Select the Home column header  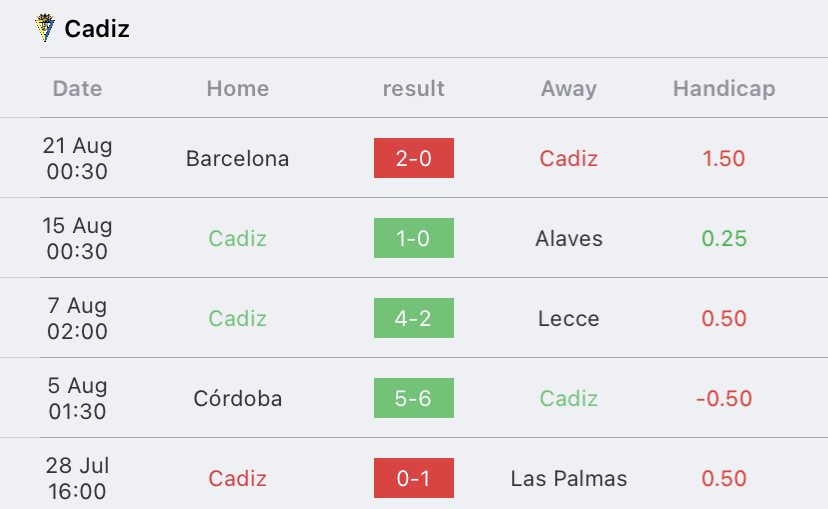238,88
